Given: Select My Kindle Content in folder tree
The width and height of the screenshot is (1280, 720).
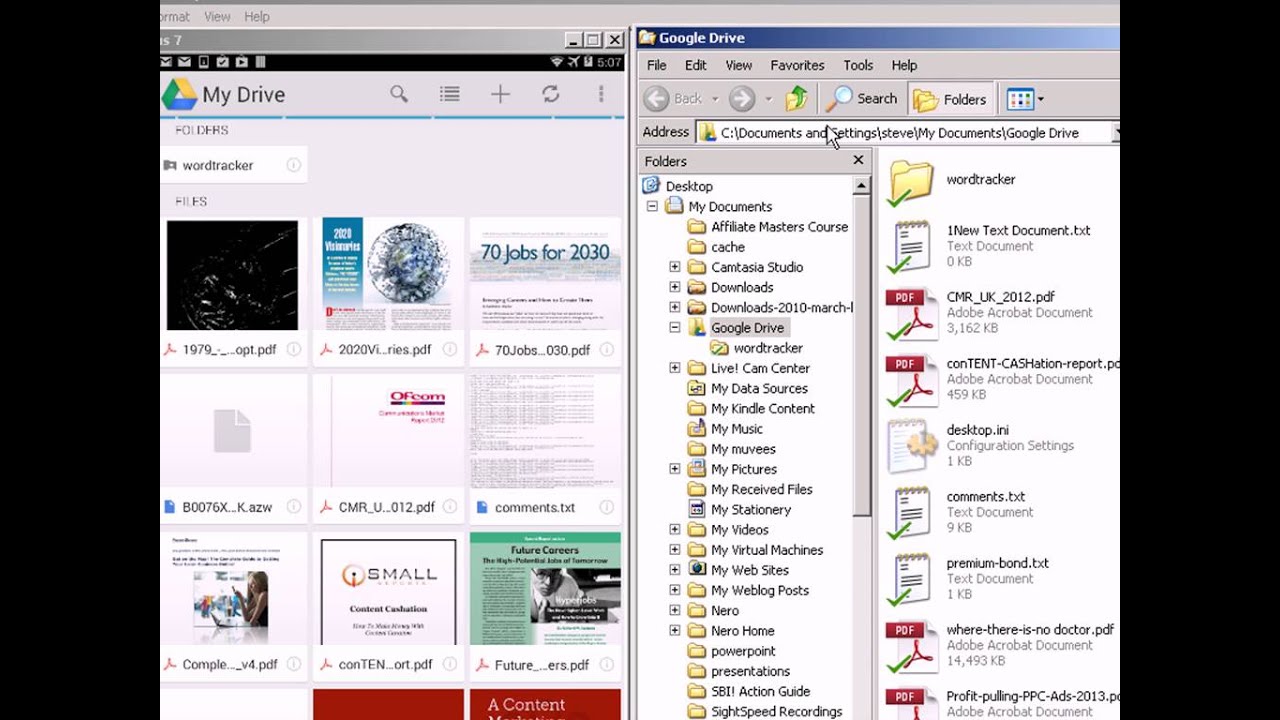Looking at the screenshot, I should click(x=763, y=408).
